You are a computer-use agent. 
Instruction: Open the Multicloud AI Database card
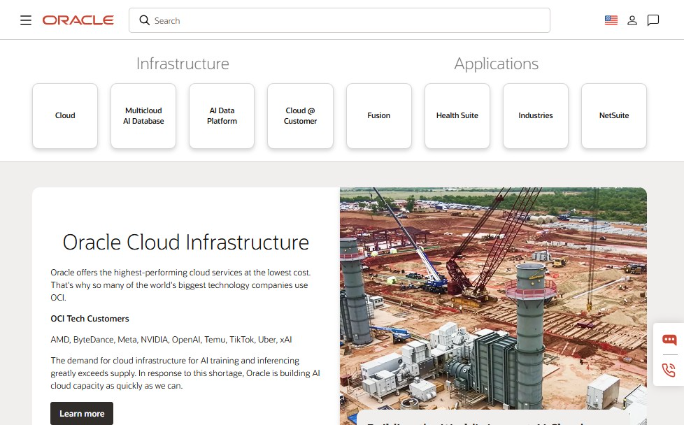(144, 116)
